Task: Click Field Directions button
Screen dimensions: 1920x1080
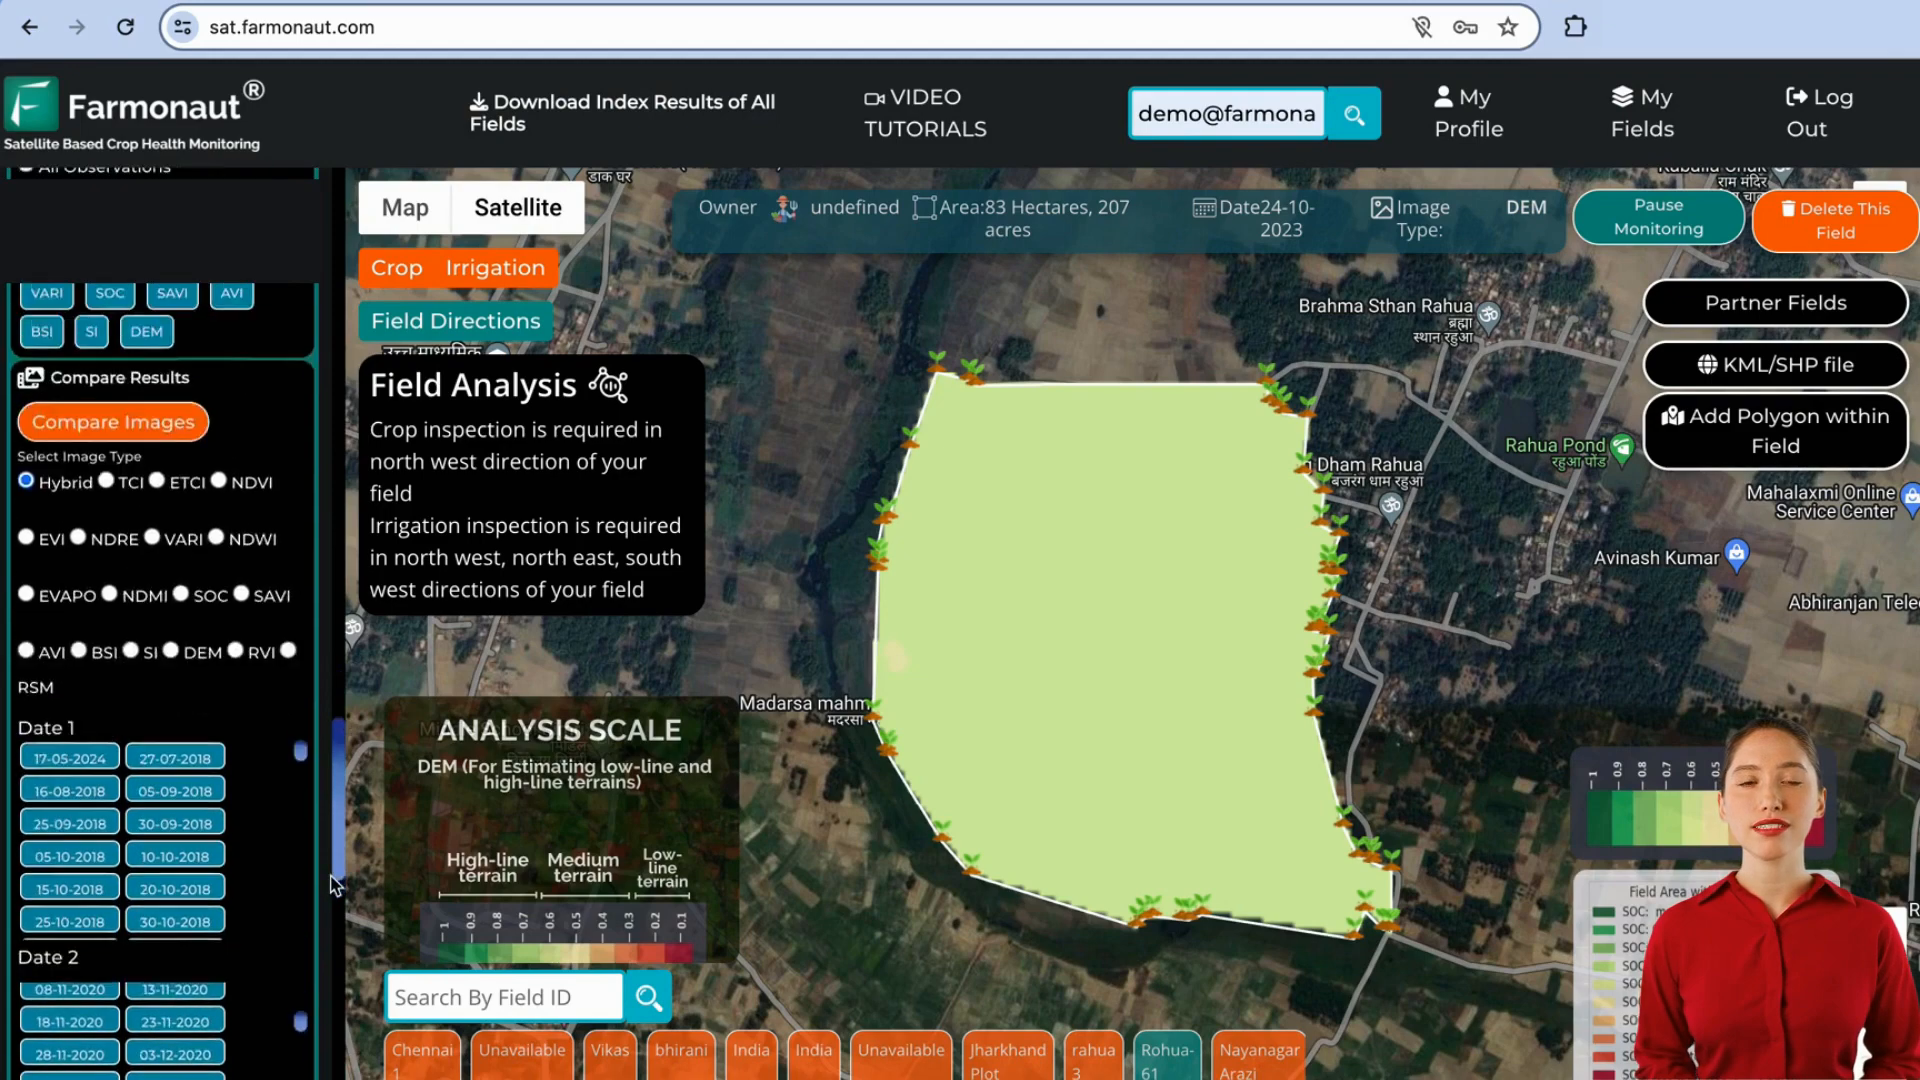Action: point(456,321)
